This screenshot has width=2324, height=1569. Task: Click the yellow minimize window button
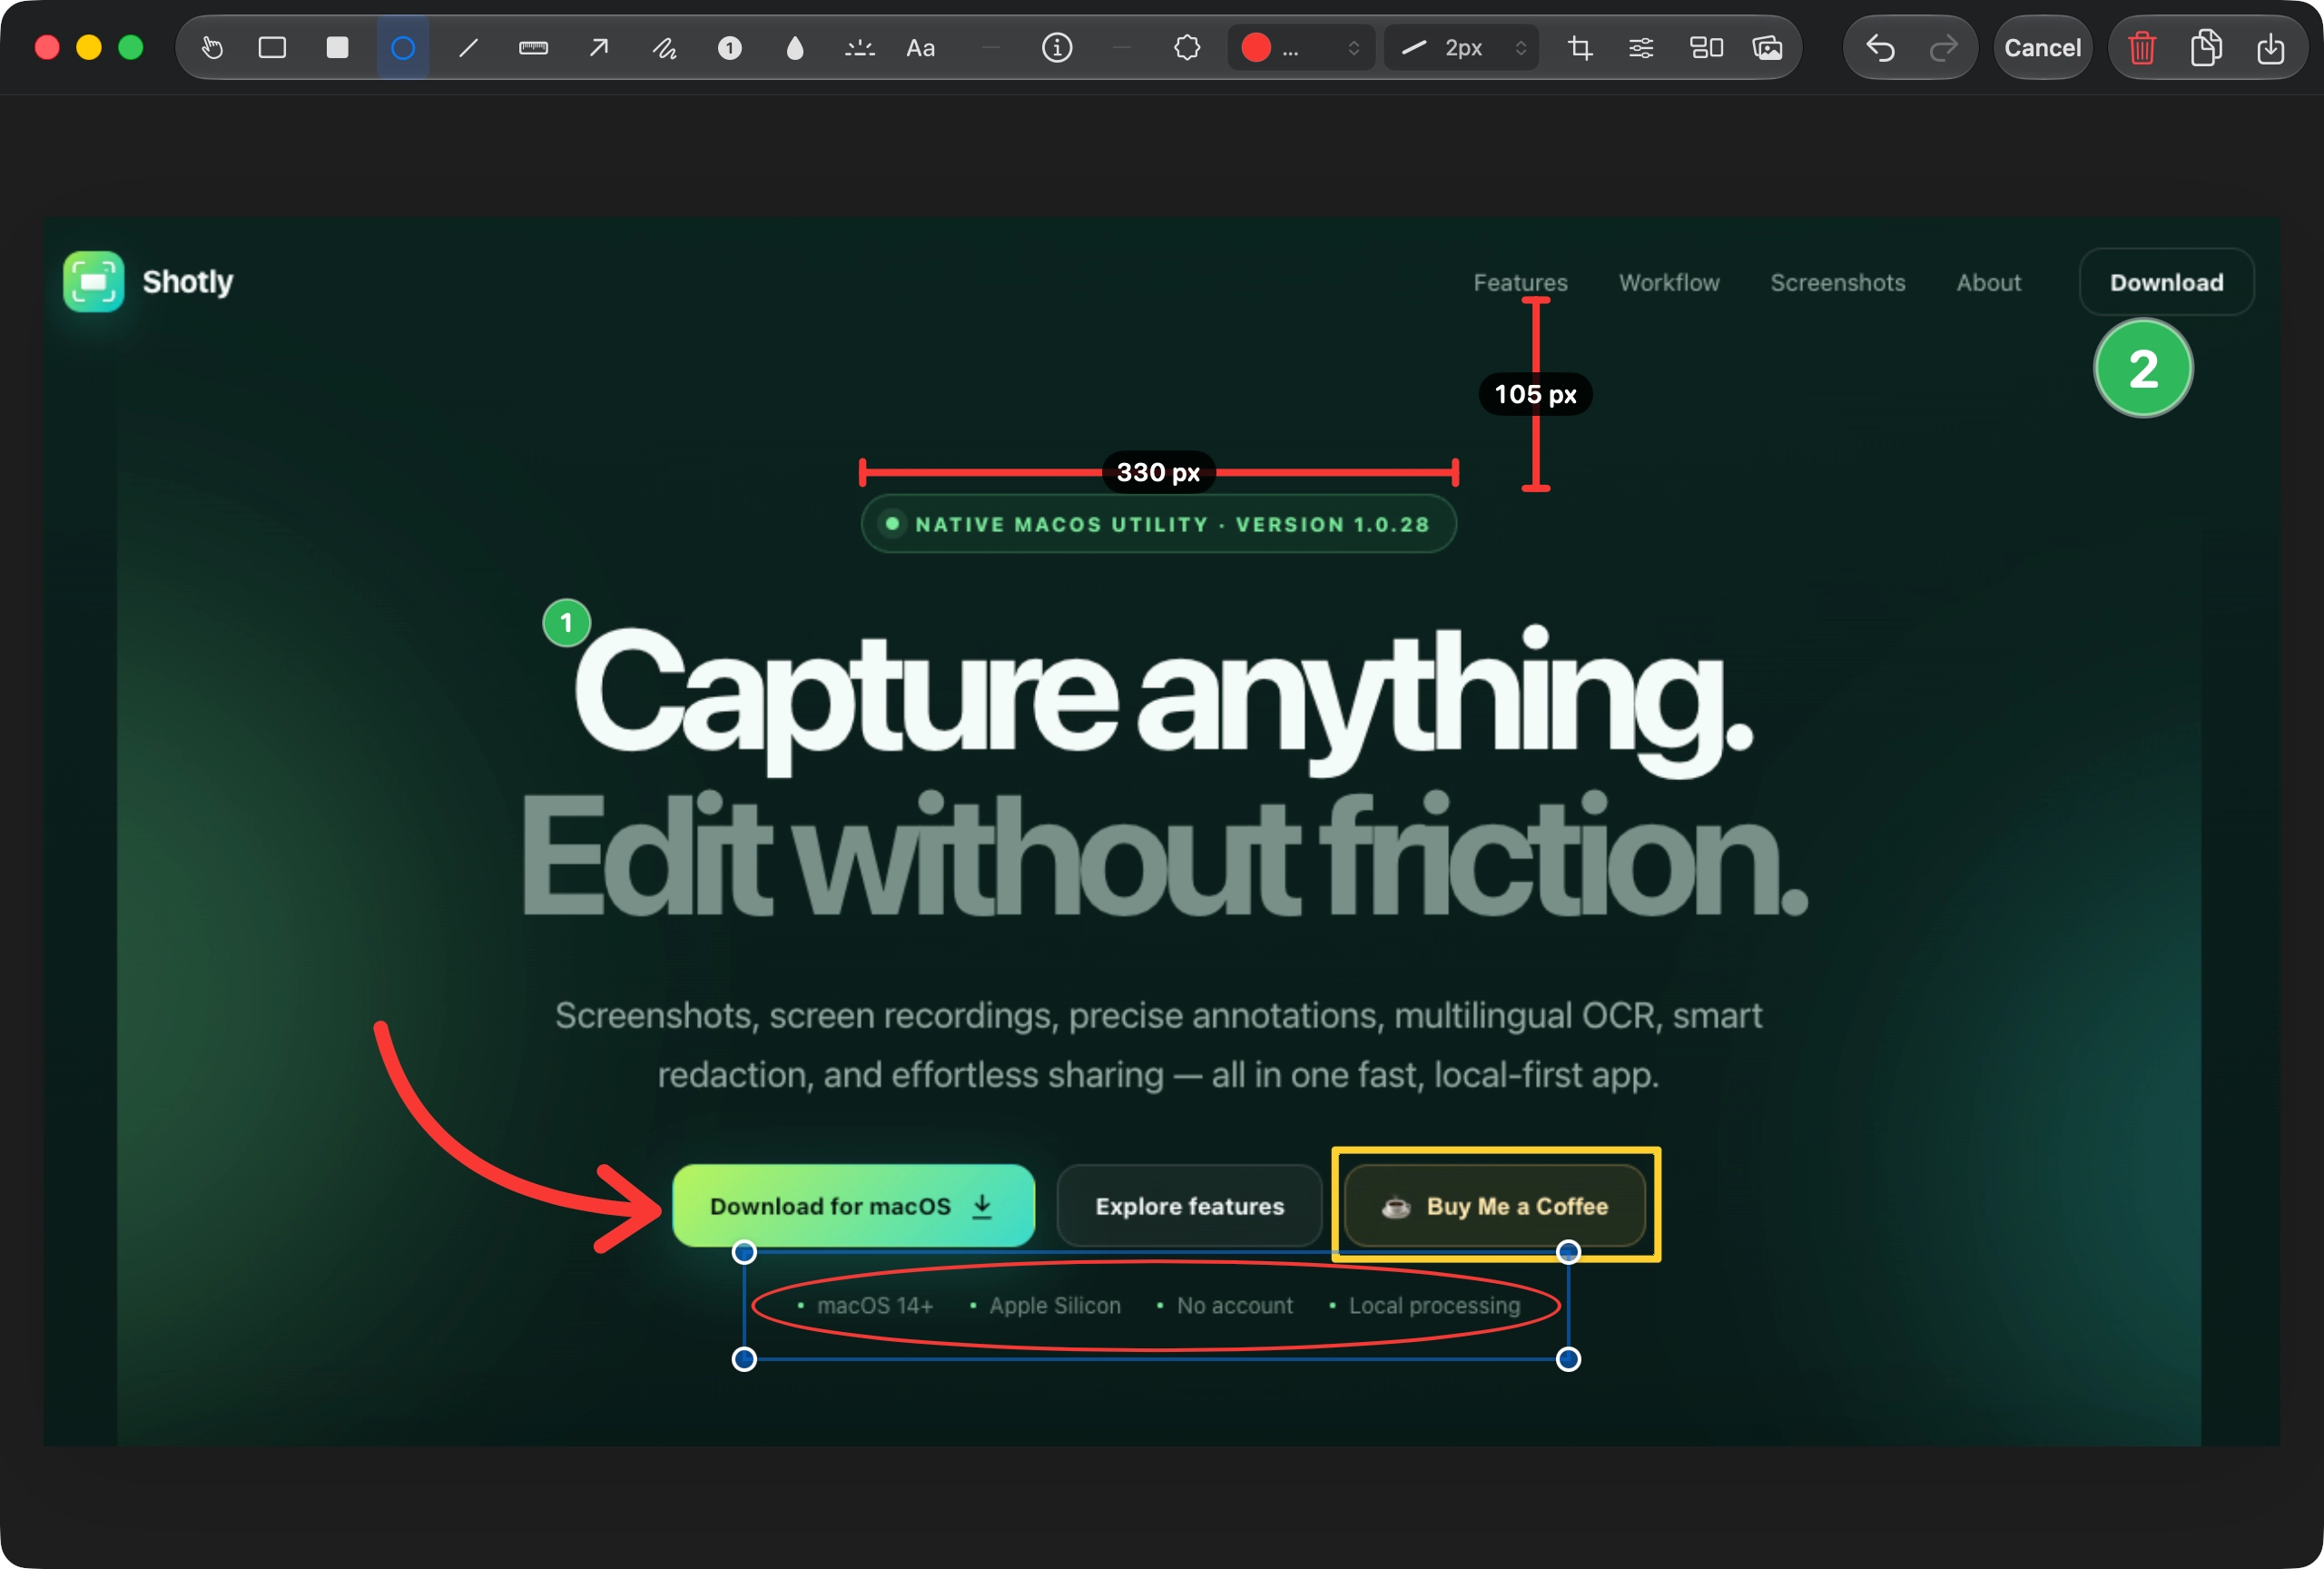[x=89, y=47]
